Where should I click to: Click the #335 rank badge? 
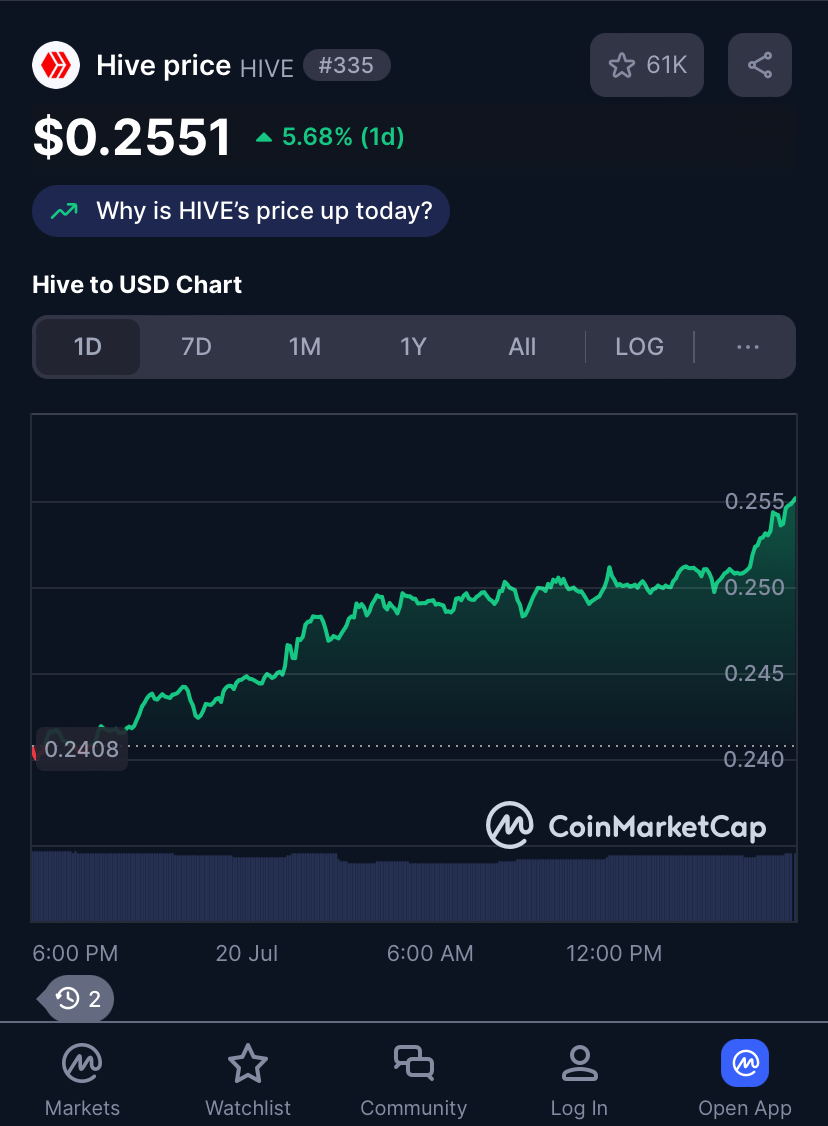[x=346, y=65]
